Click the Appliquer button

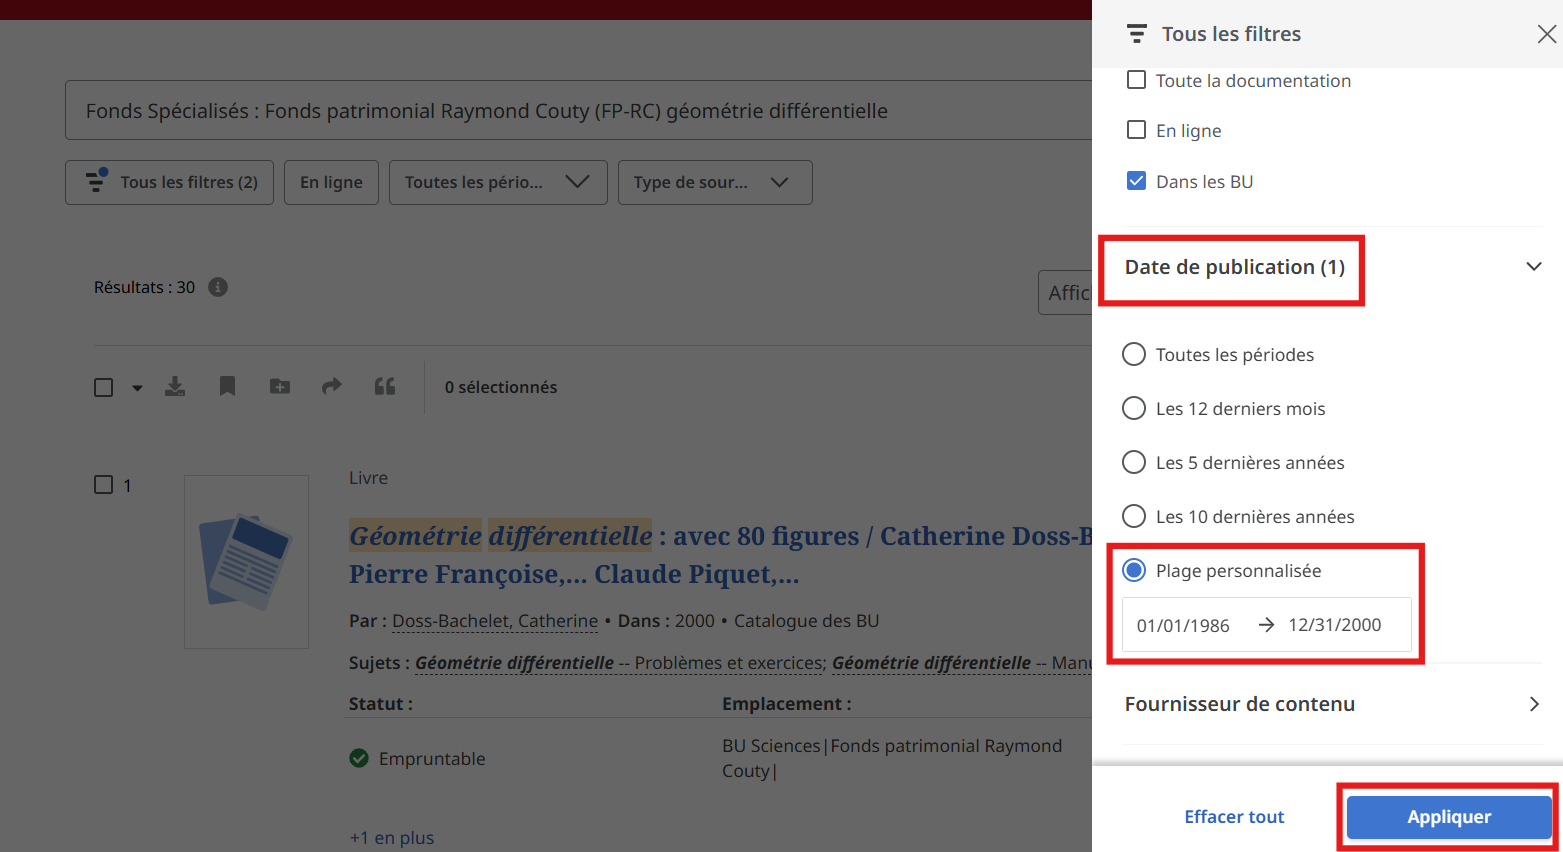click(1448, 817)
